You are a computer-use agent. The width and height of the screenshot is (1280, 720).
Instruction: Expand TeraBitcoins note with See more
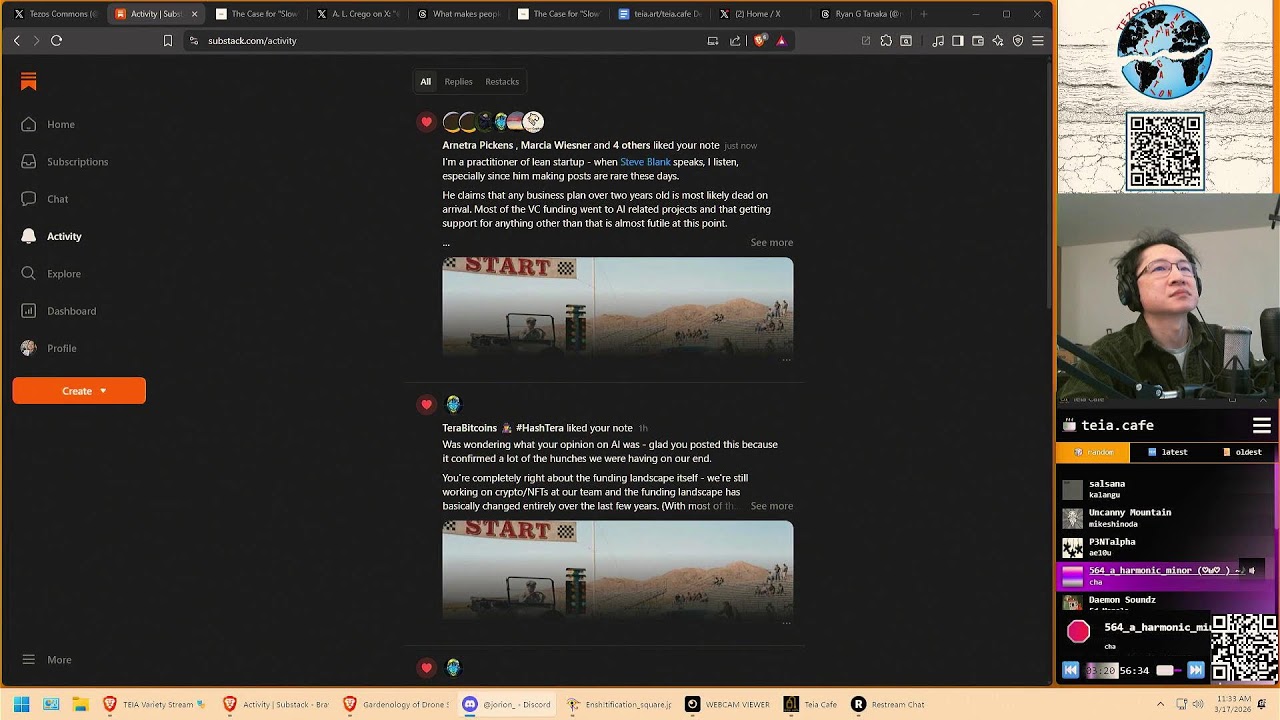tap(772, 506)
